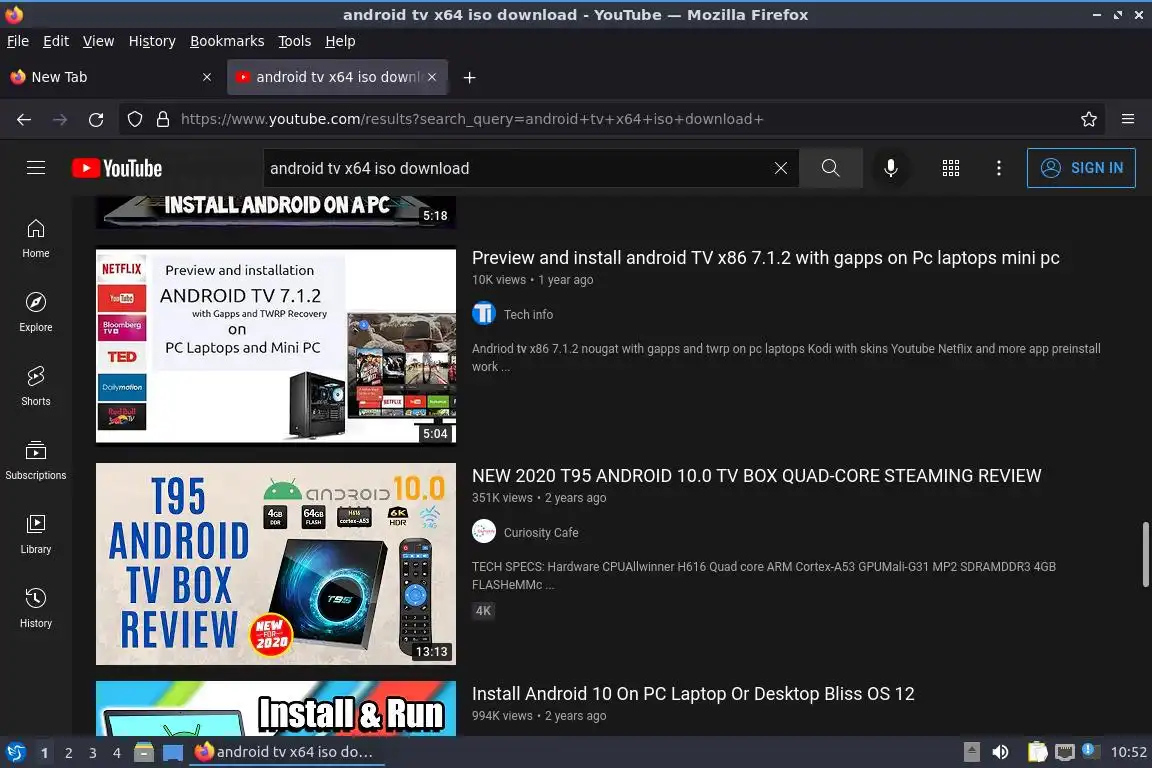Click the YouTube logo
The image size is (1152, 768).
117,168
